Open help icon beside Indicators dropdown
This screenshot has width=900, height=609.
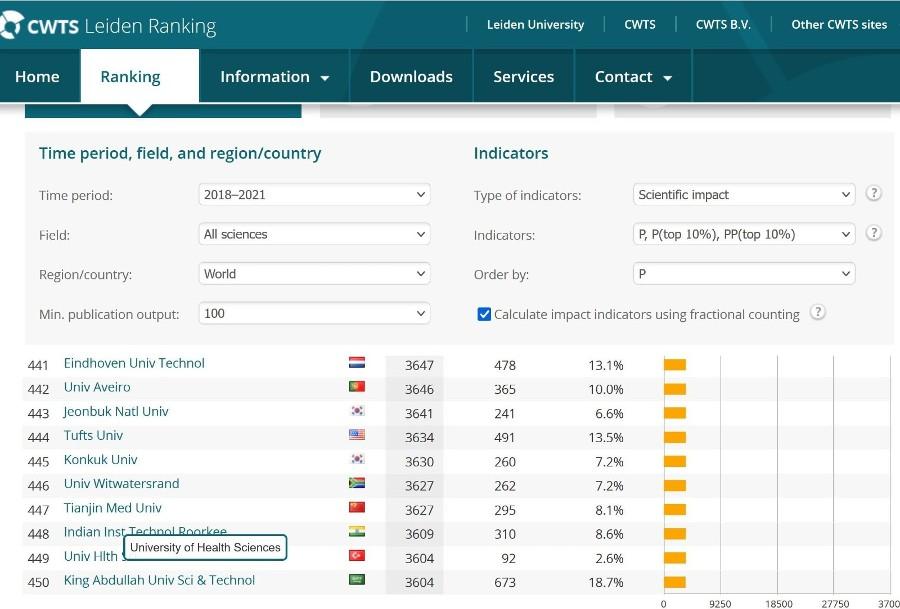click(x=873, y=233)
